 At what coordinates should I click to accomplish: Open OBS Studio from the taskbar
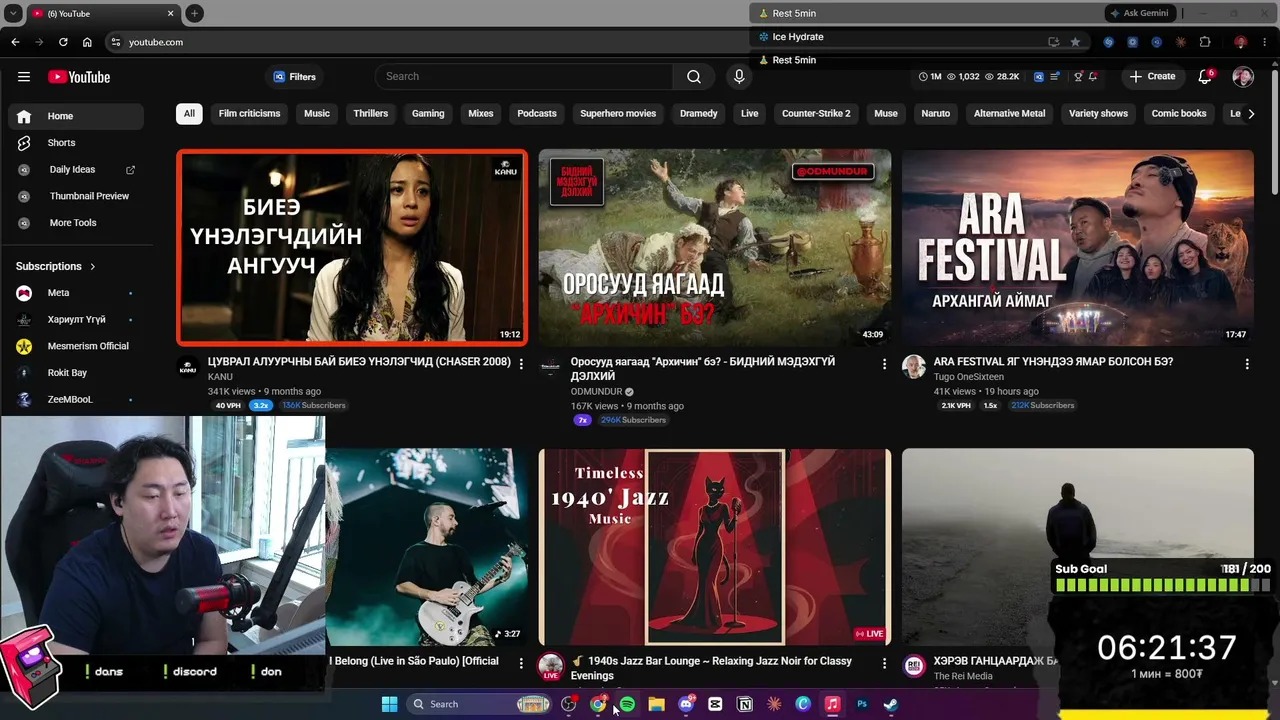pyautogui.click(x=568, y=704)
